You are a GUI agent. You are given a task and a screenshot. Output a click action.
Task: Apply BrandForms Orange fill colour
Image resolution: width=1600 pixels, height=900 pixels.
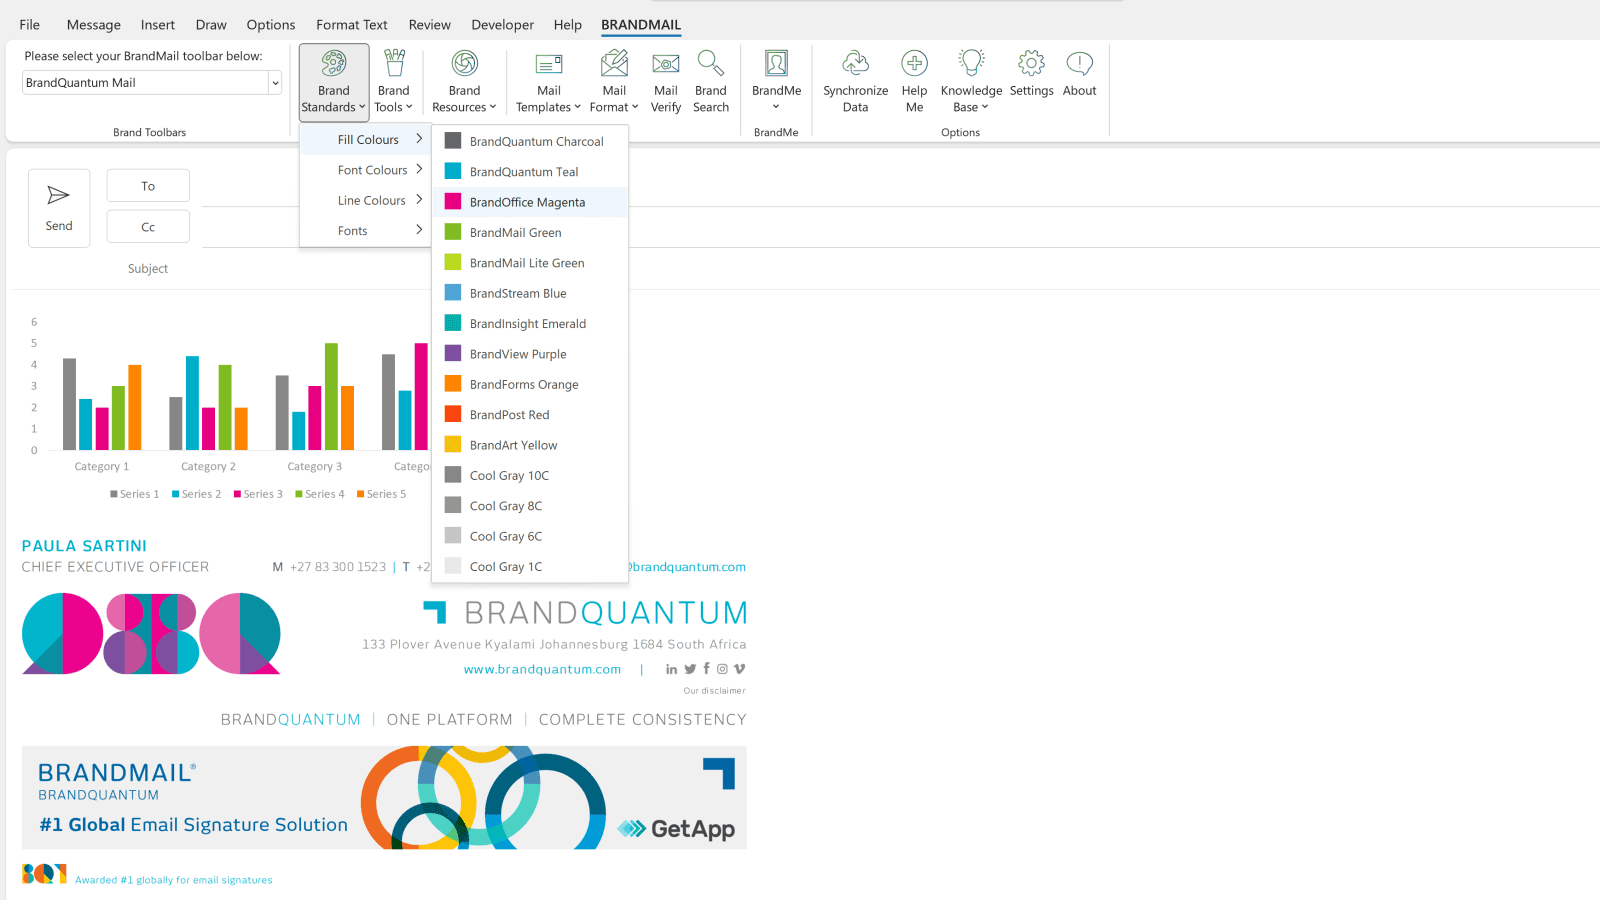coord(530,384)
